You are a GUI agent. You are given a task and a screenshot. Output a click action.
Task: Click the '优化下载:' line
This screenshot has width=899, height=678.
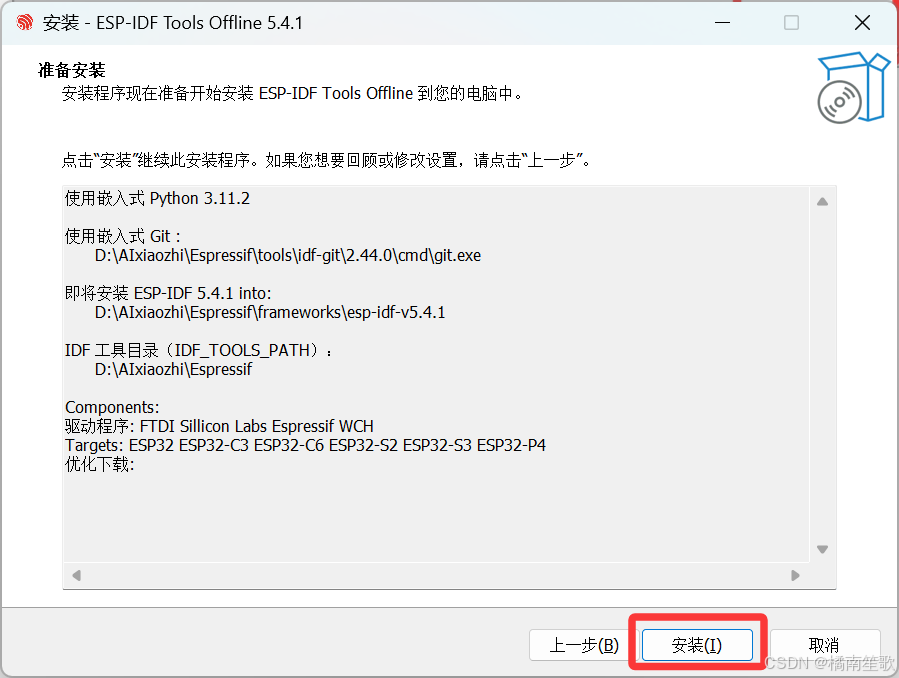pos(100,464)
